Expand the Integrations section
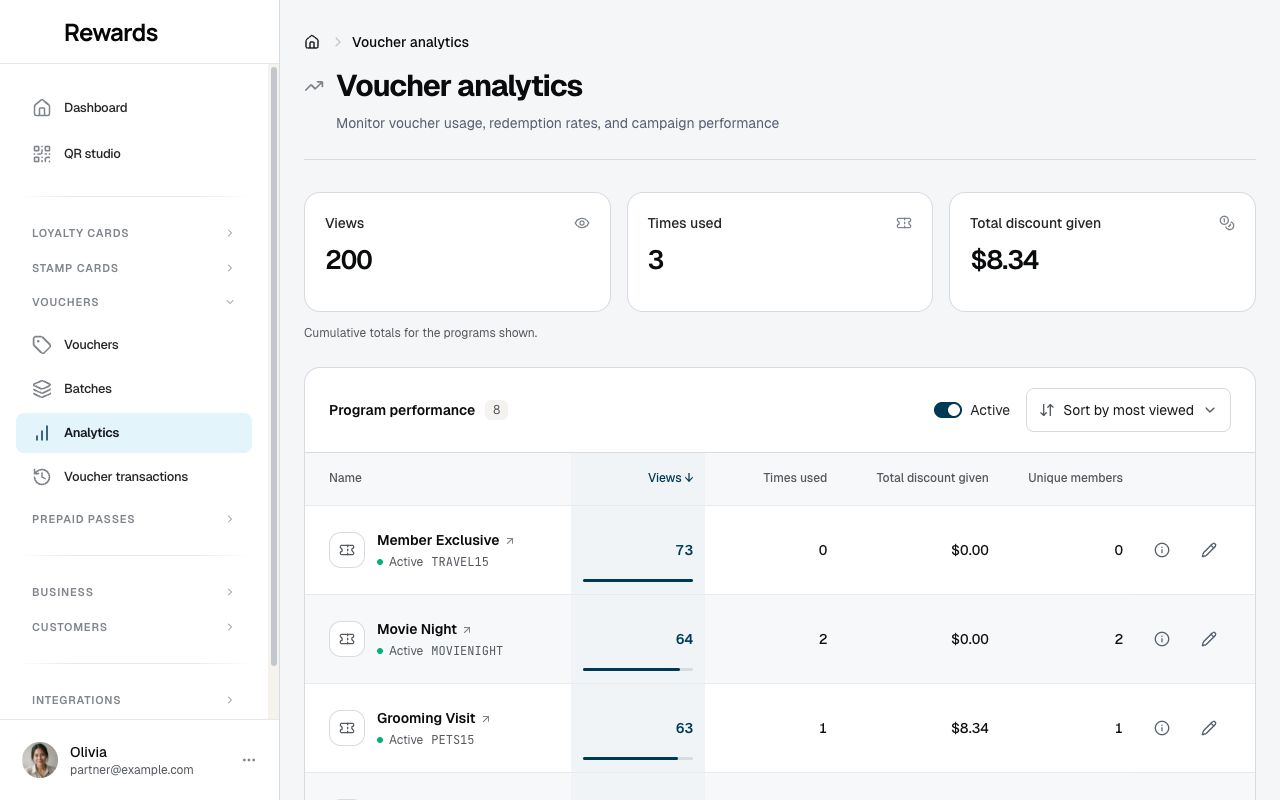1280x800 pixels. click(134, 700)
